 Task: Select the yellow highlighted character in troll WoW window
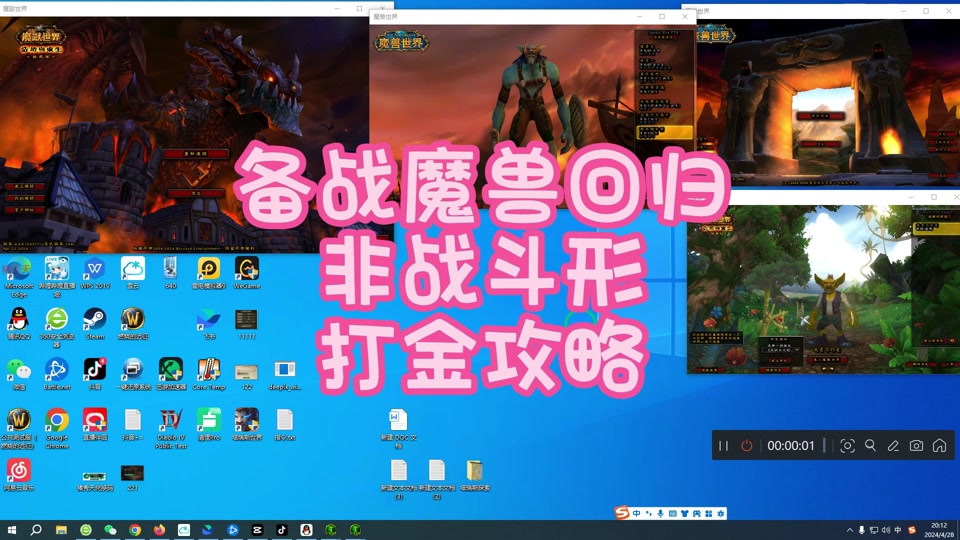(x=664, y=132)
